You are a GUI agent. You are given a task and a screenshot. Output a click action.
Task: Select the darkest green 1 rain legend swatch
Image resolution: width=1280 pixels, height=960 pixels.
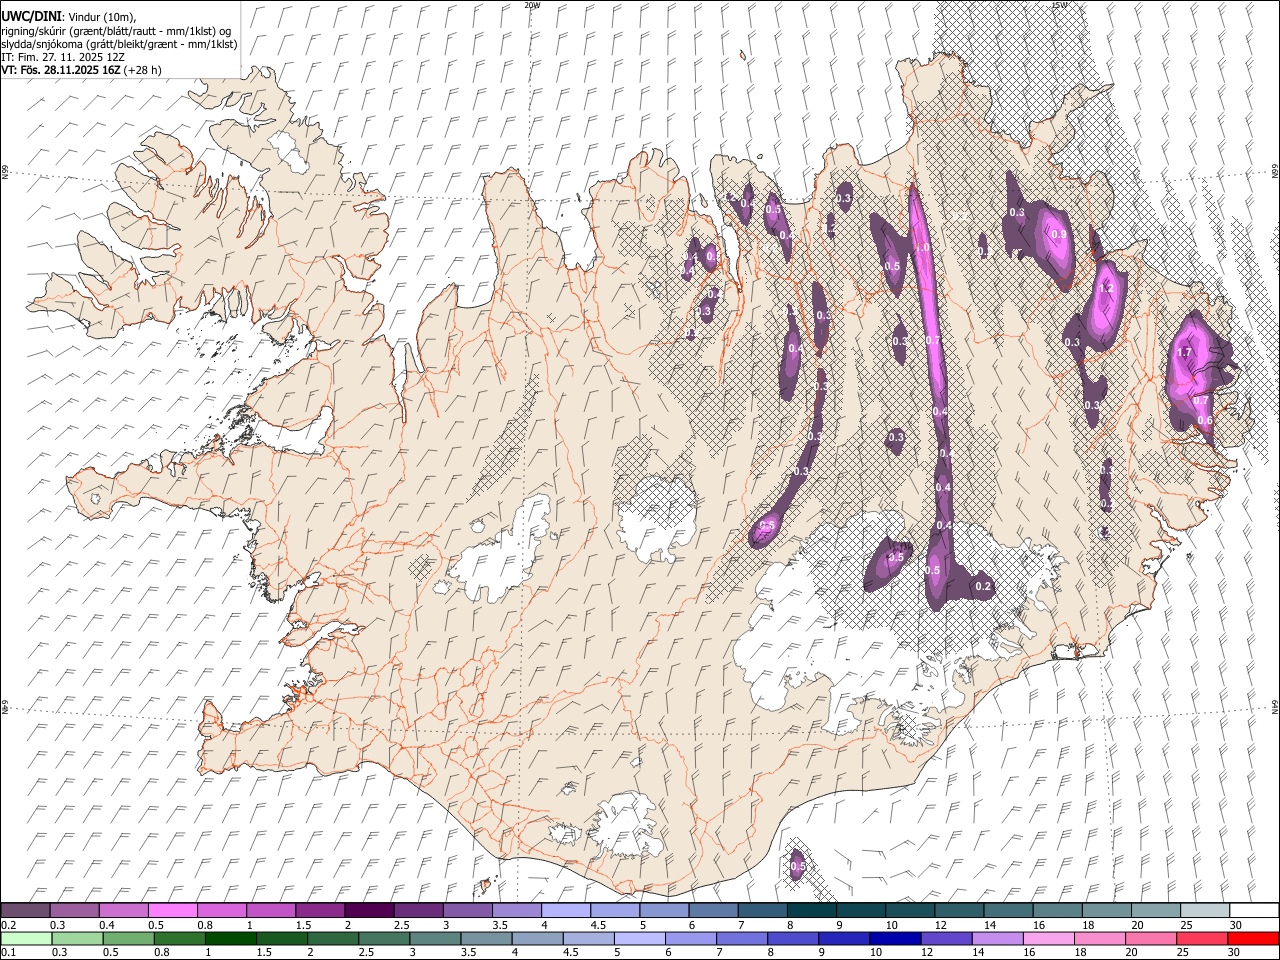230,938
